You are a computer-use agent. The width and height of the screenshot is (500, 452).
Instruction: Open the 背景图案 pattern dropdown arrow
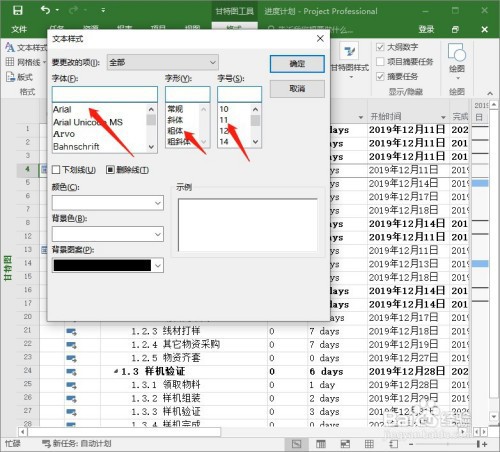[158, 266]
